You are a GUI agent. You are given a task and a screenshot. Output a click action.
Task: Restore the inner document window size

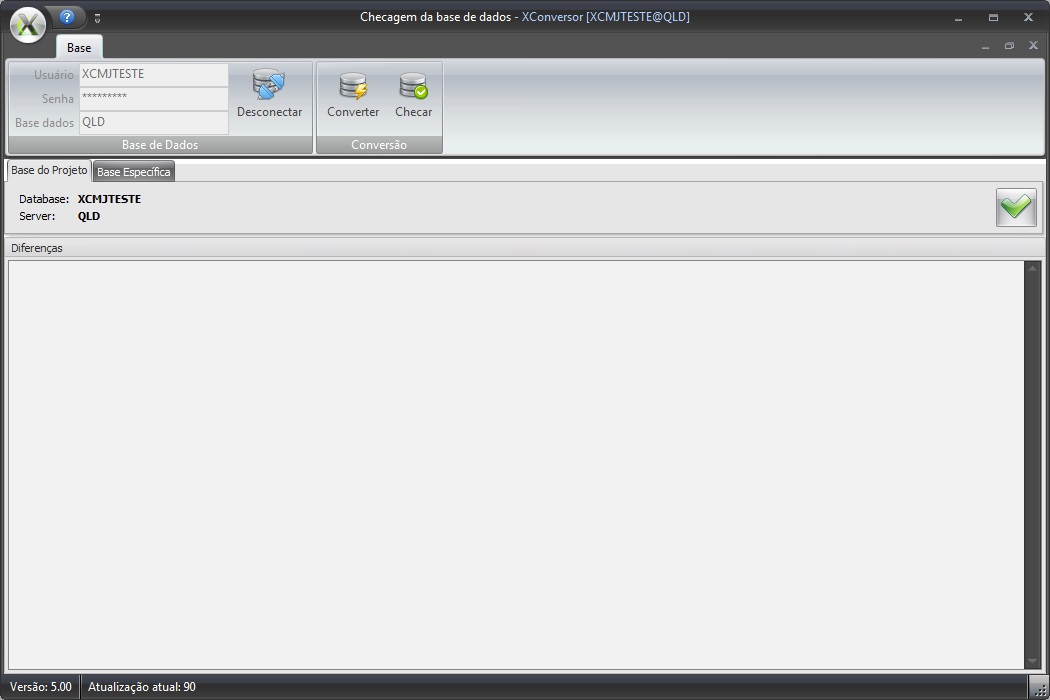point(1009,46)
